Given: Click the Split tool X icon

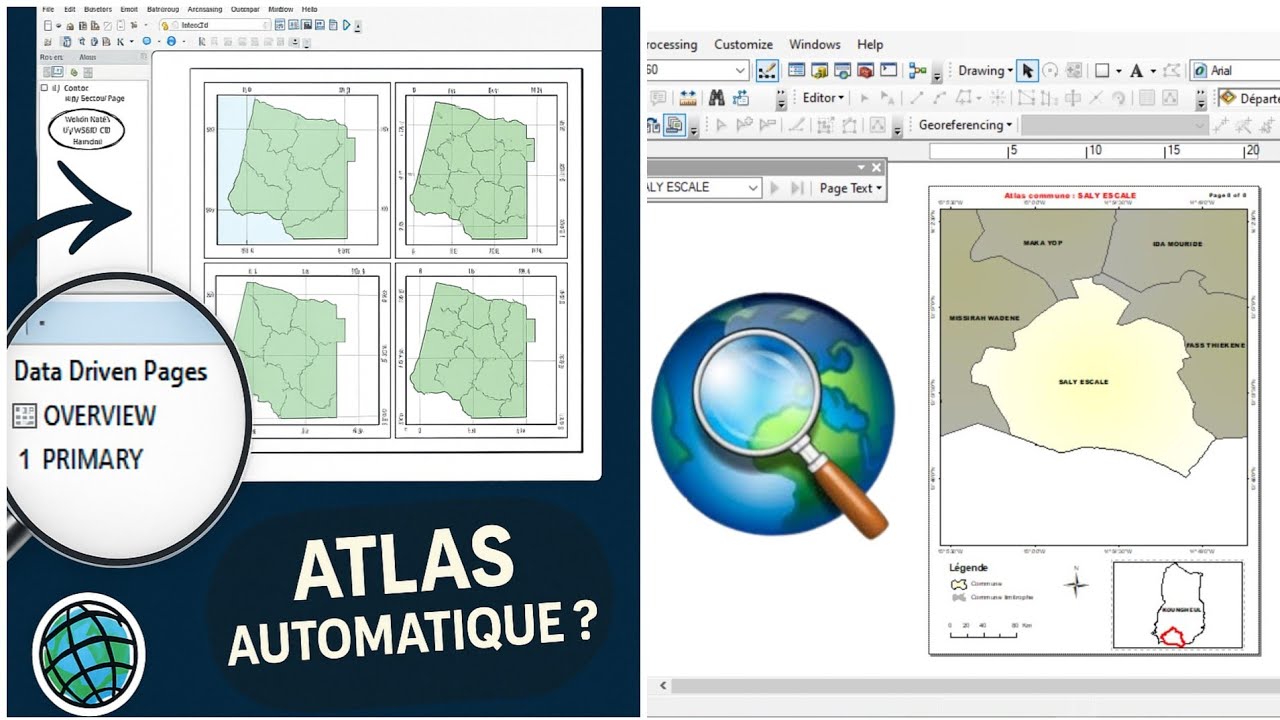Looking at the screenshot, I should (x=1097, y=98).
